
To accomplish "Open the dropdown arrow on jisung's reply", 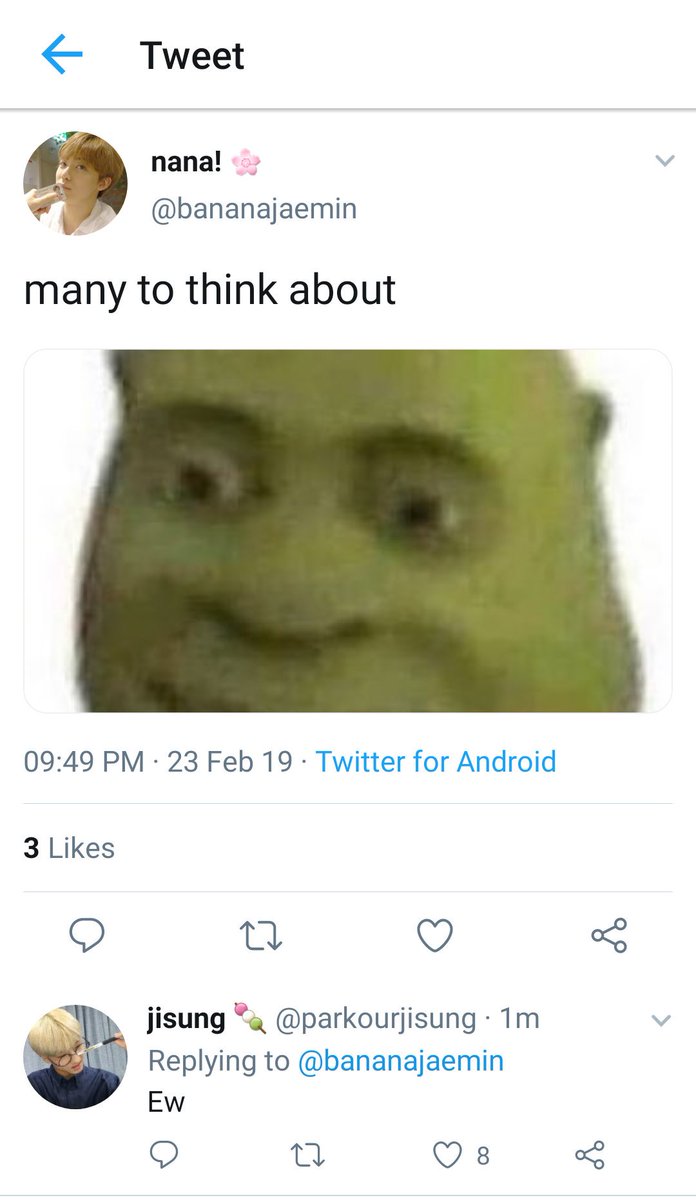I will point(661,1020).
